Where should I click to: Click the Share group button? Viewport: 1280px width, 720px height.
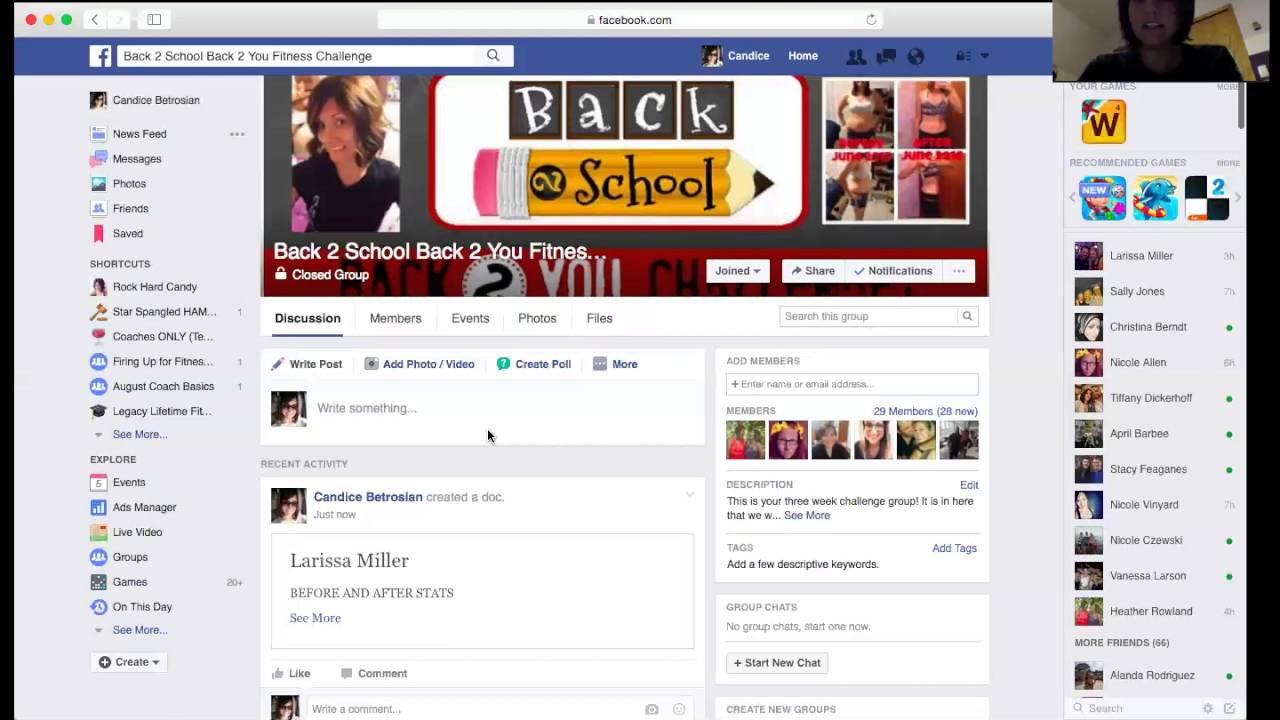(x=812, y=271)
